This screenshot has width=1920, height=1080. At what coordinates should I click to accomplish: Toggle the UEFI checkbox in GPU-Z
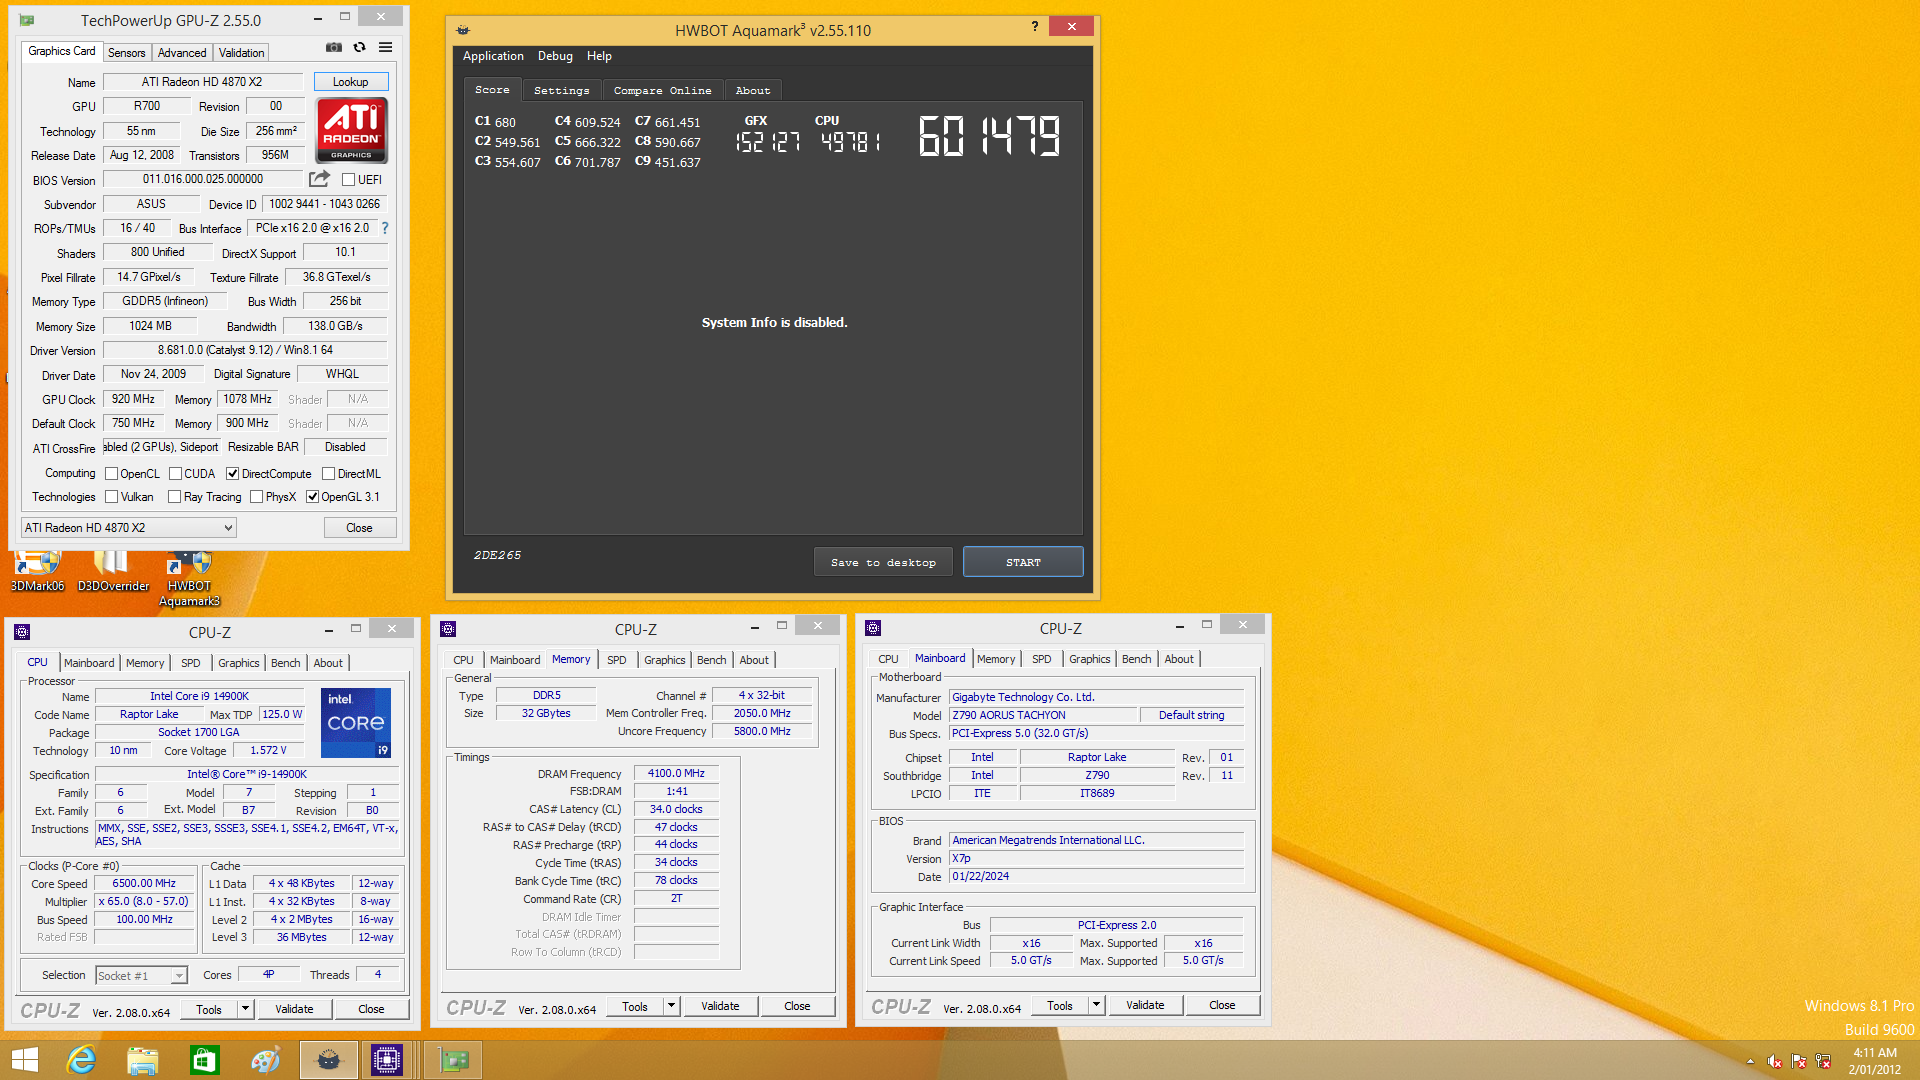tap(348, 180)
